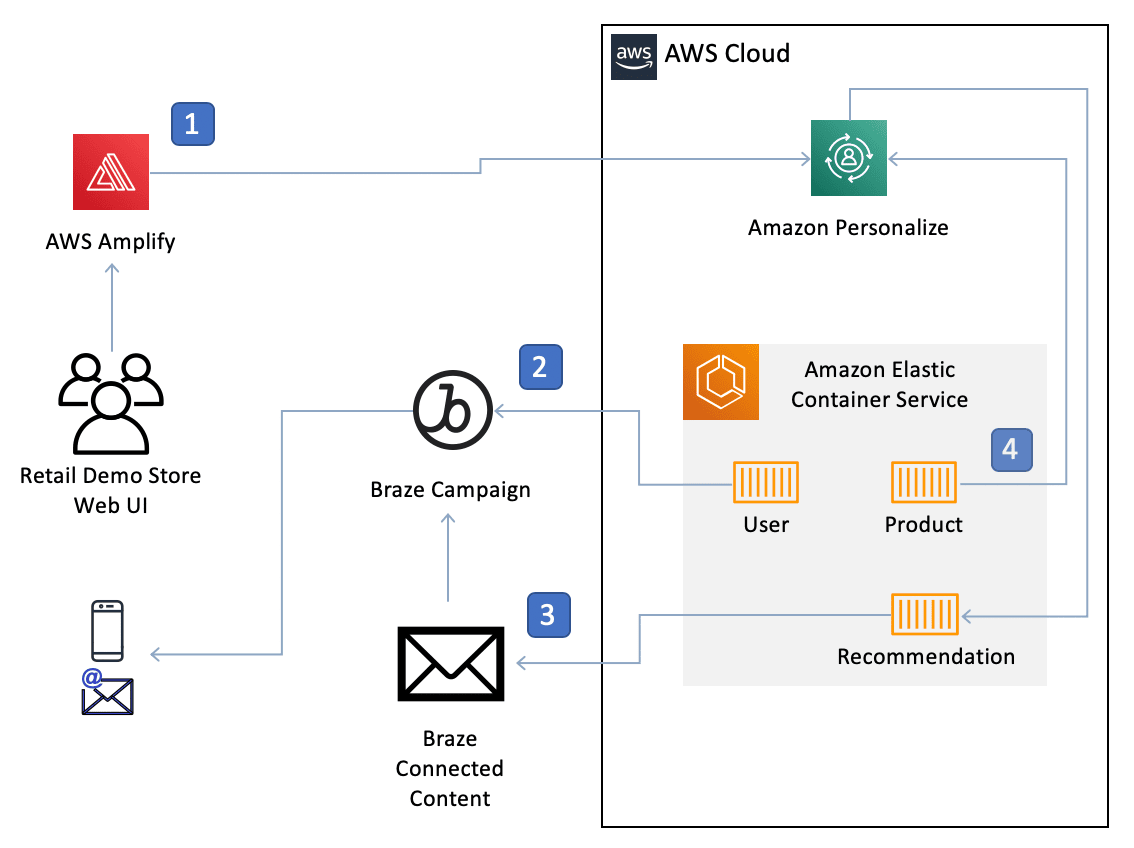Click the red AWS Amplify icon
Screen dimensions: 1134x848
(111, 172)
